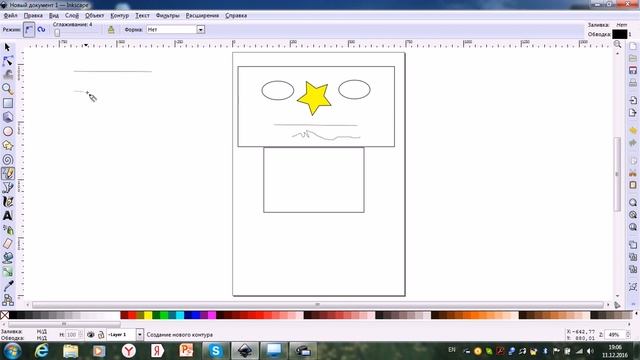Open the zoom percentage stepper arrows
The height and width of the screenshot is (360, 640).
(x=628, y=335)
